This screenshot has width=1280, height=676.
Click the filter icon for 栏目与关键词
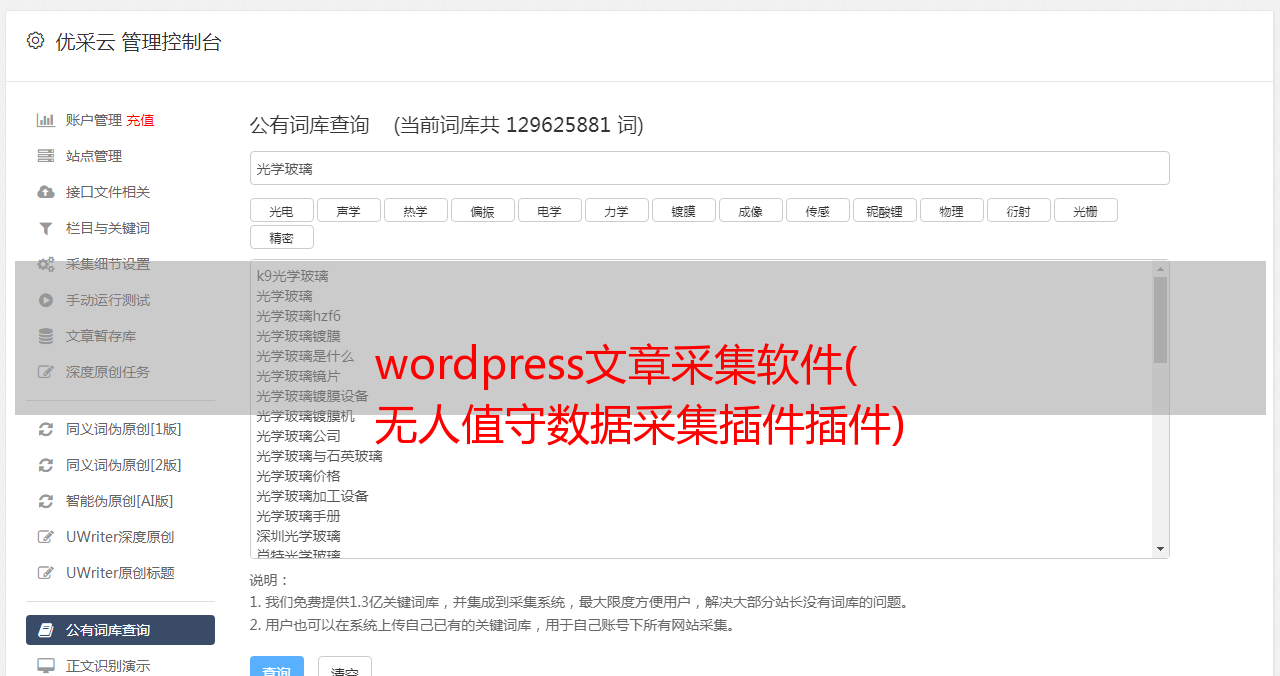(x=46, y=228)
